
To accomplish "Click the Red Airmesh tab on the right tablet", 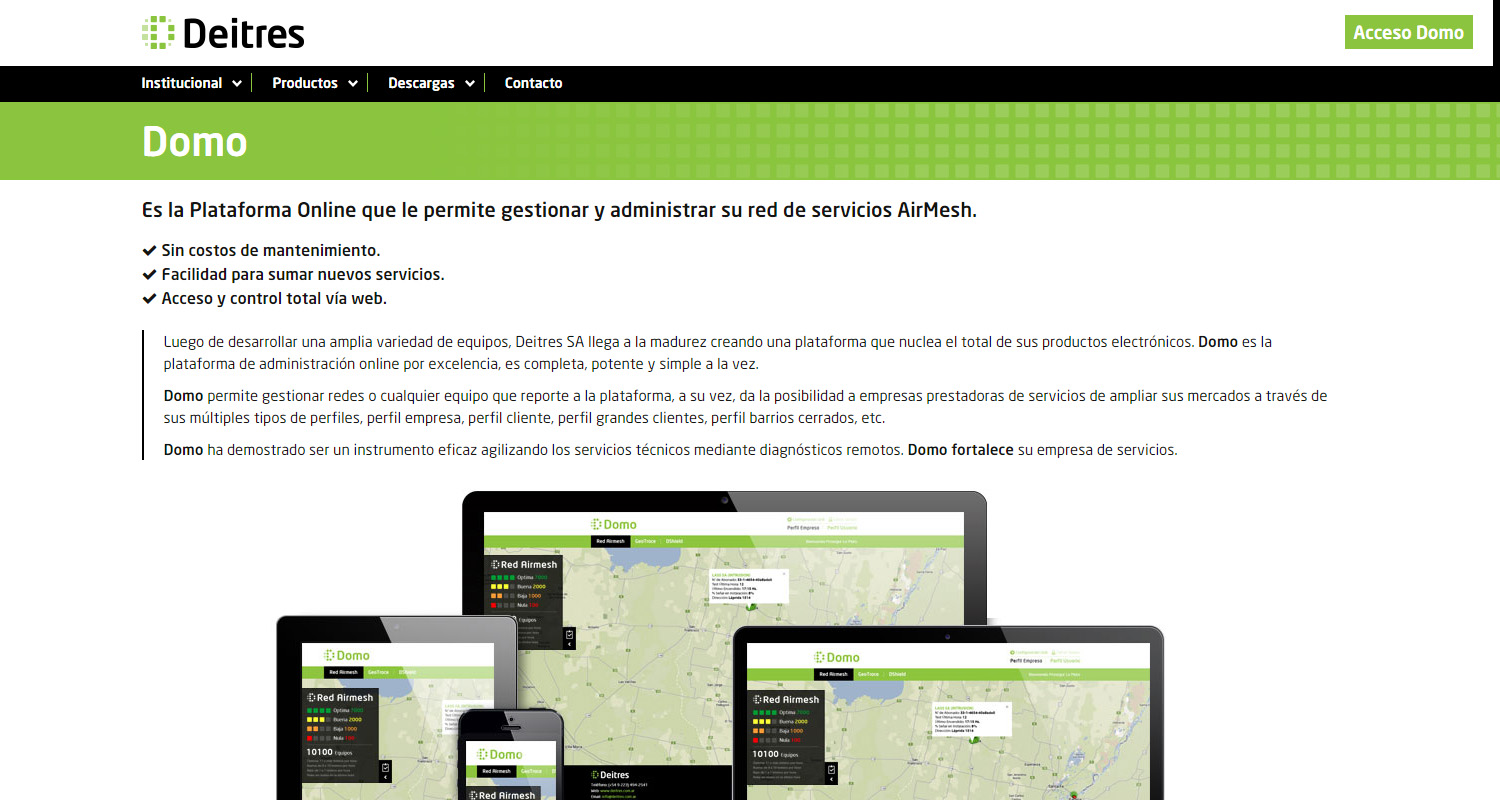I will point(833,675).
